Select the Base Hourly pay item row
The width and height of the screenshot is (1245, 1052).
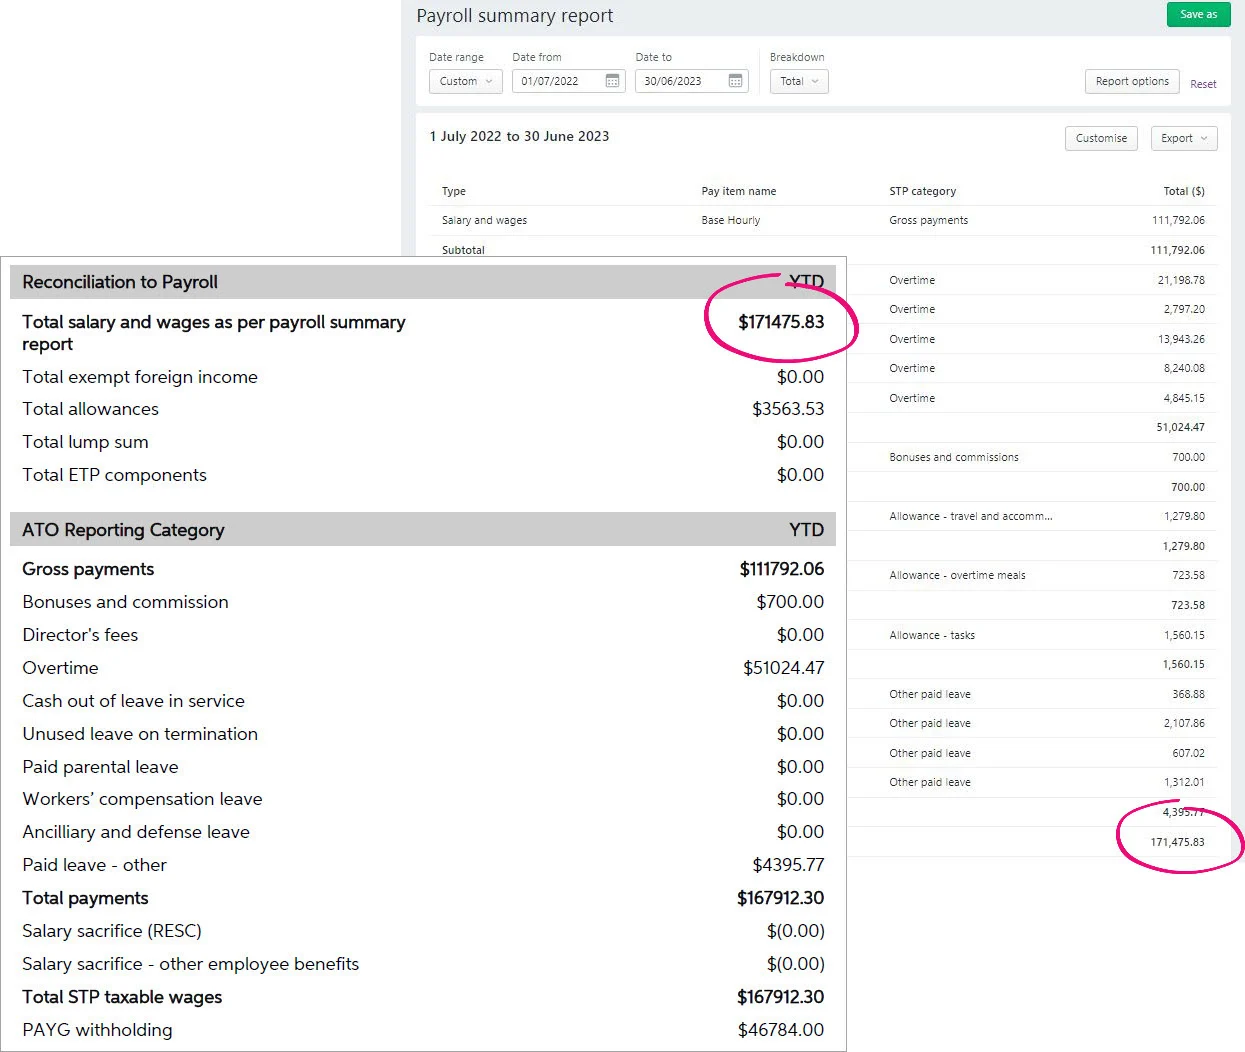pyautogui.click(x=731, y=220)
